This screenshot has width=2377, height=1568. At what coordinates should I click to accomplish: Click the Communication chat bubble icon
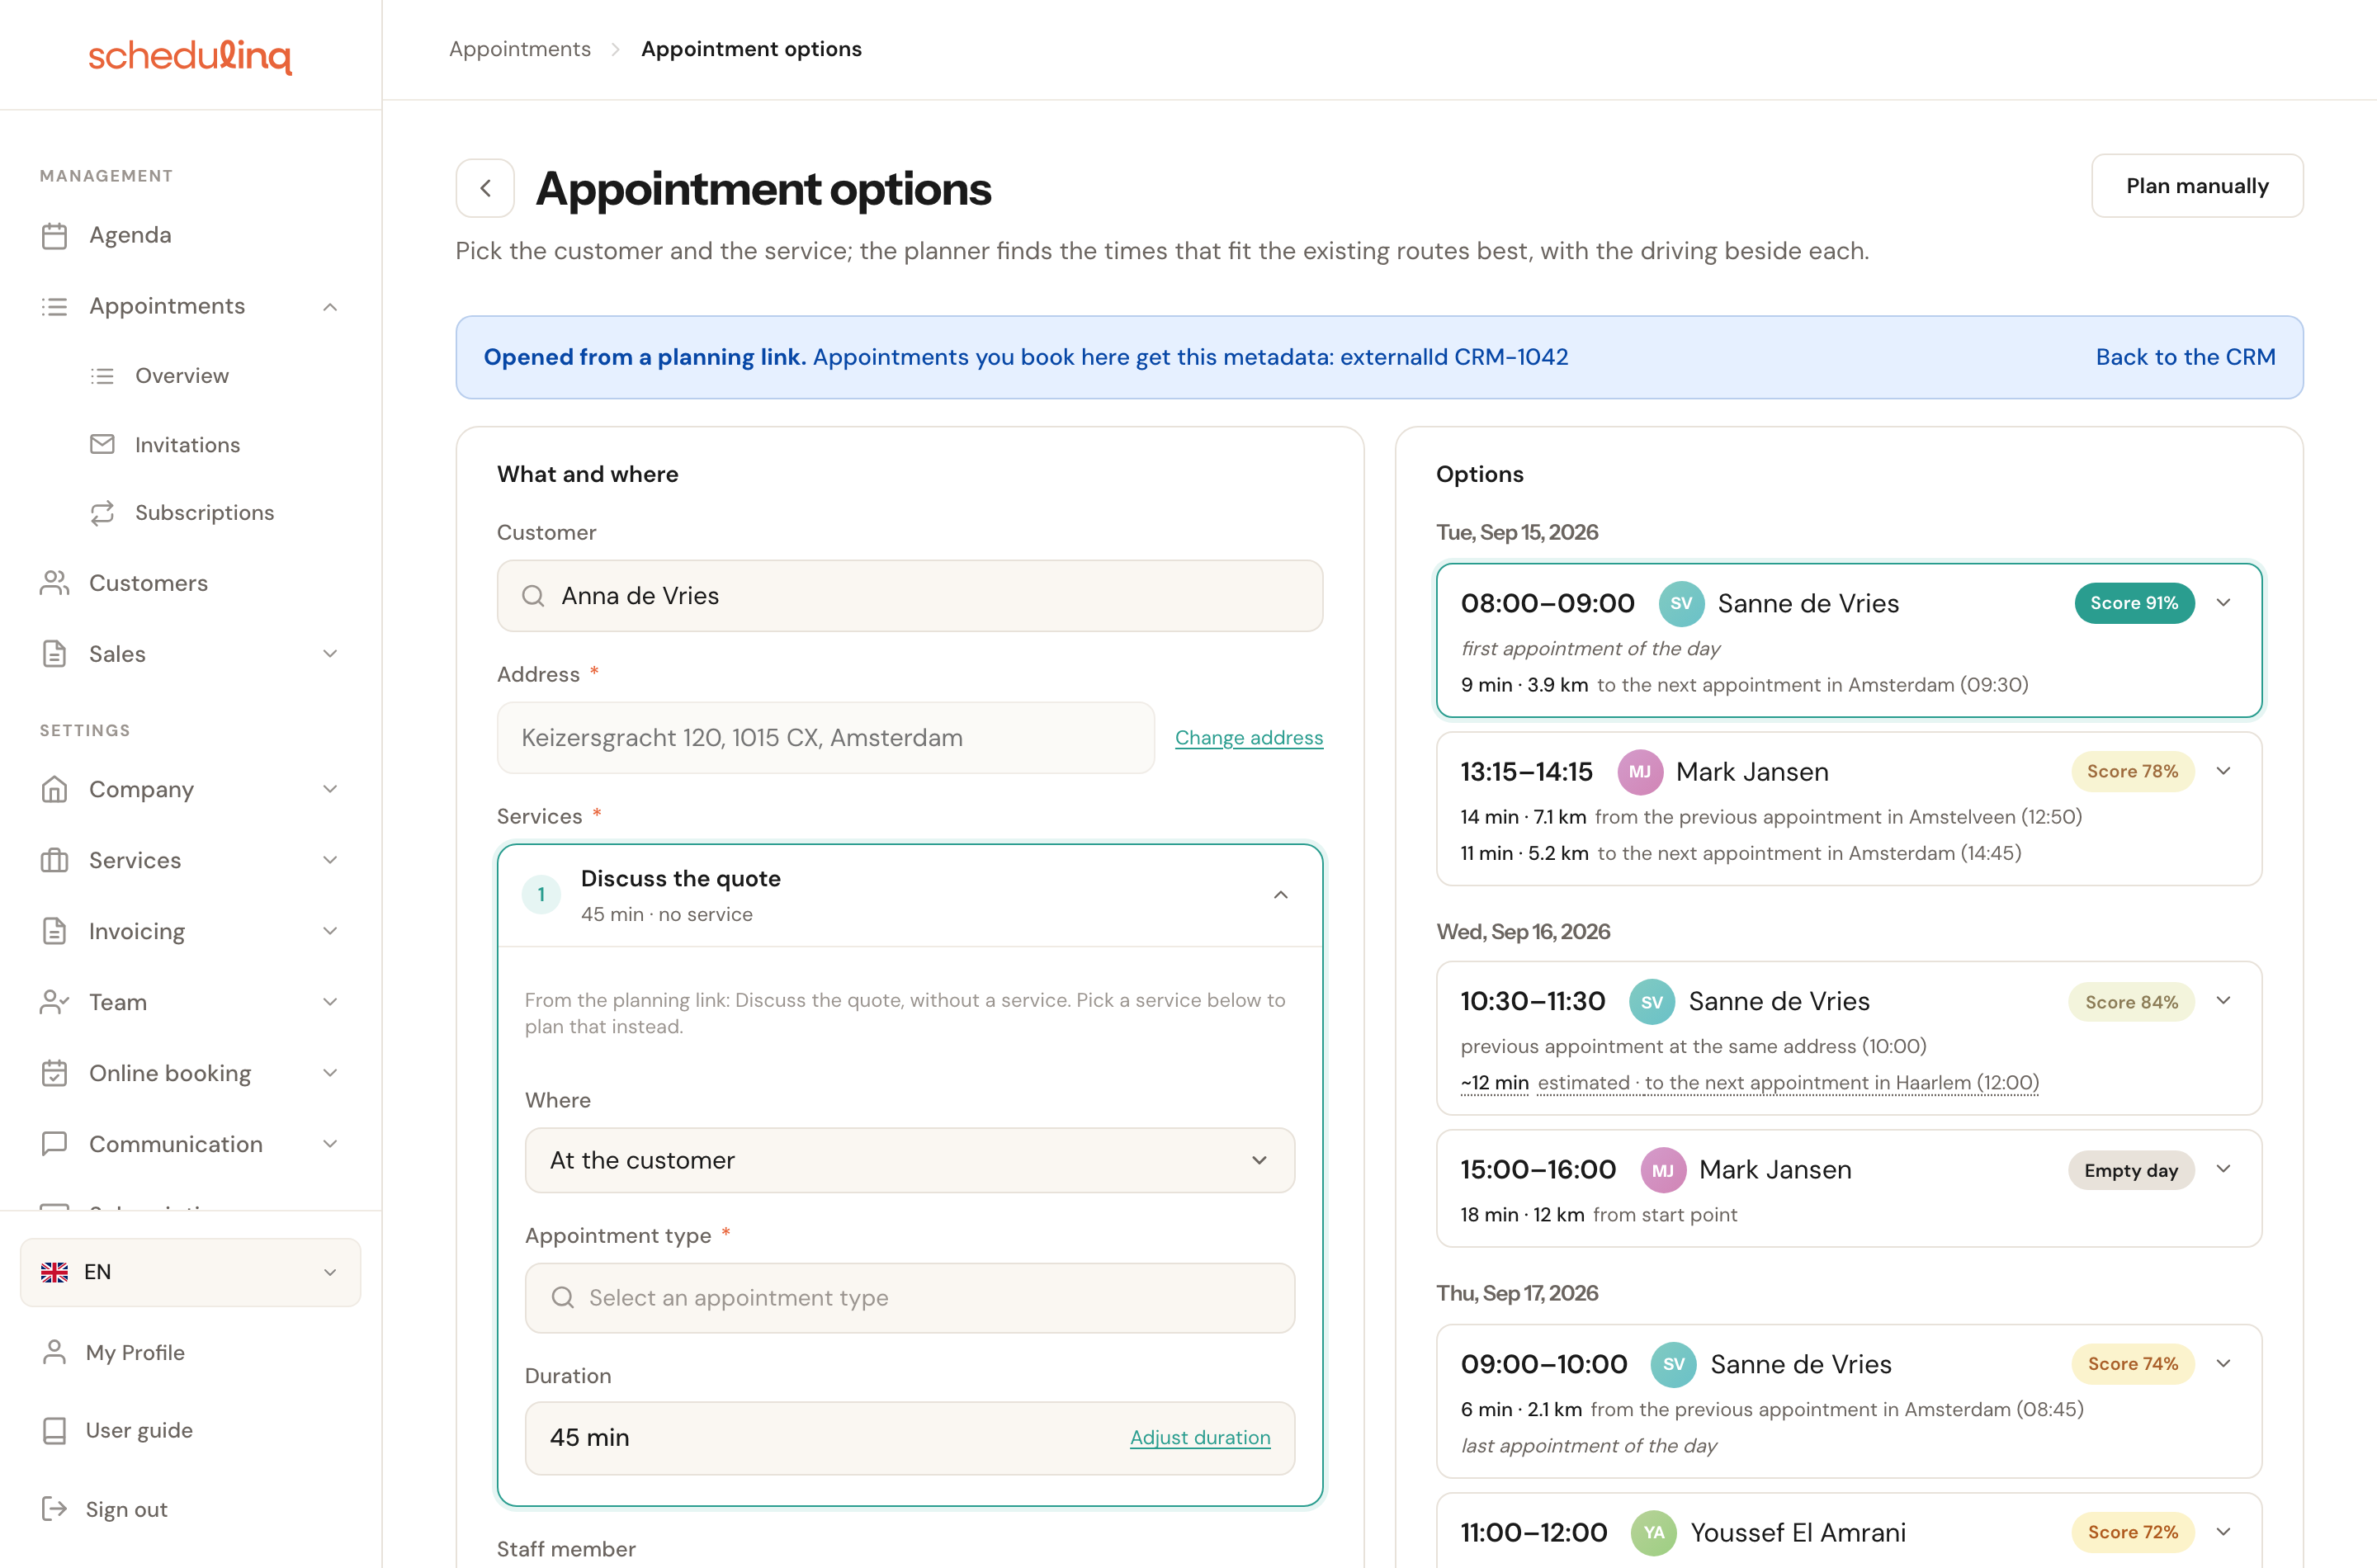(54, 1144)
